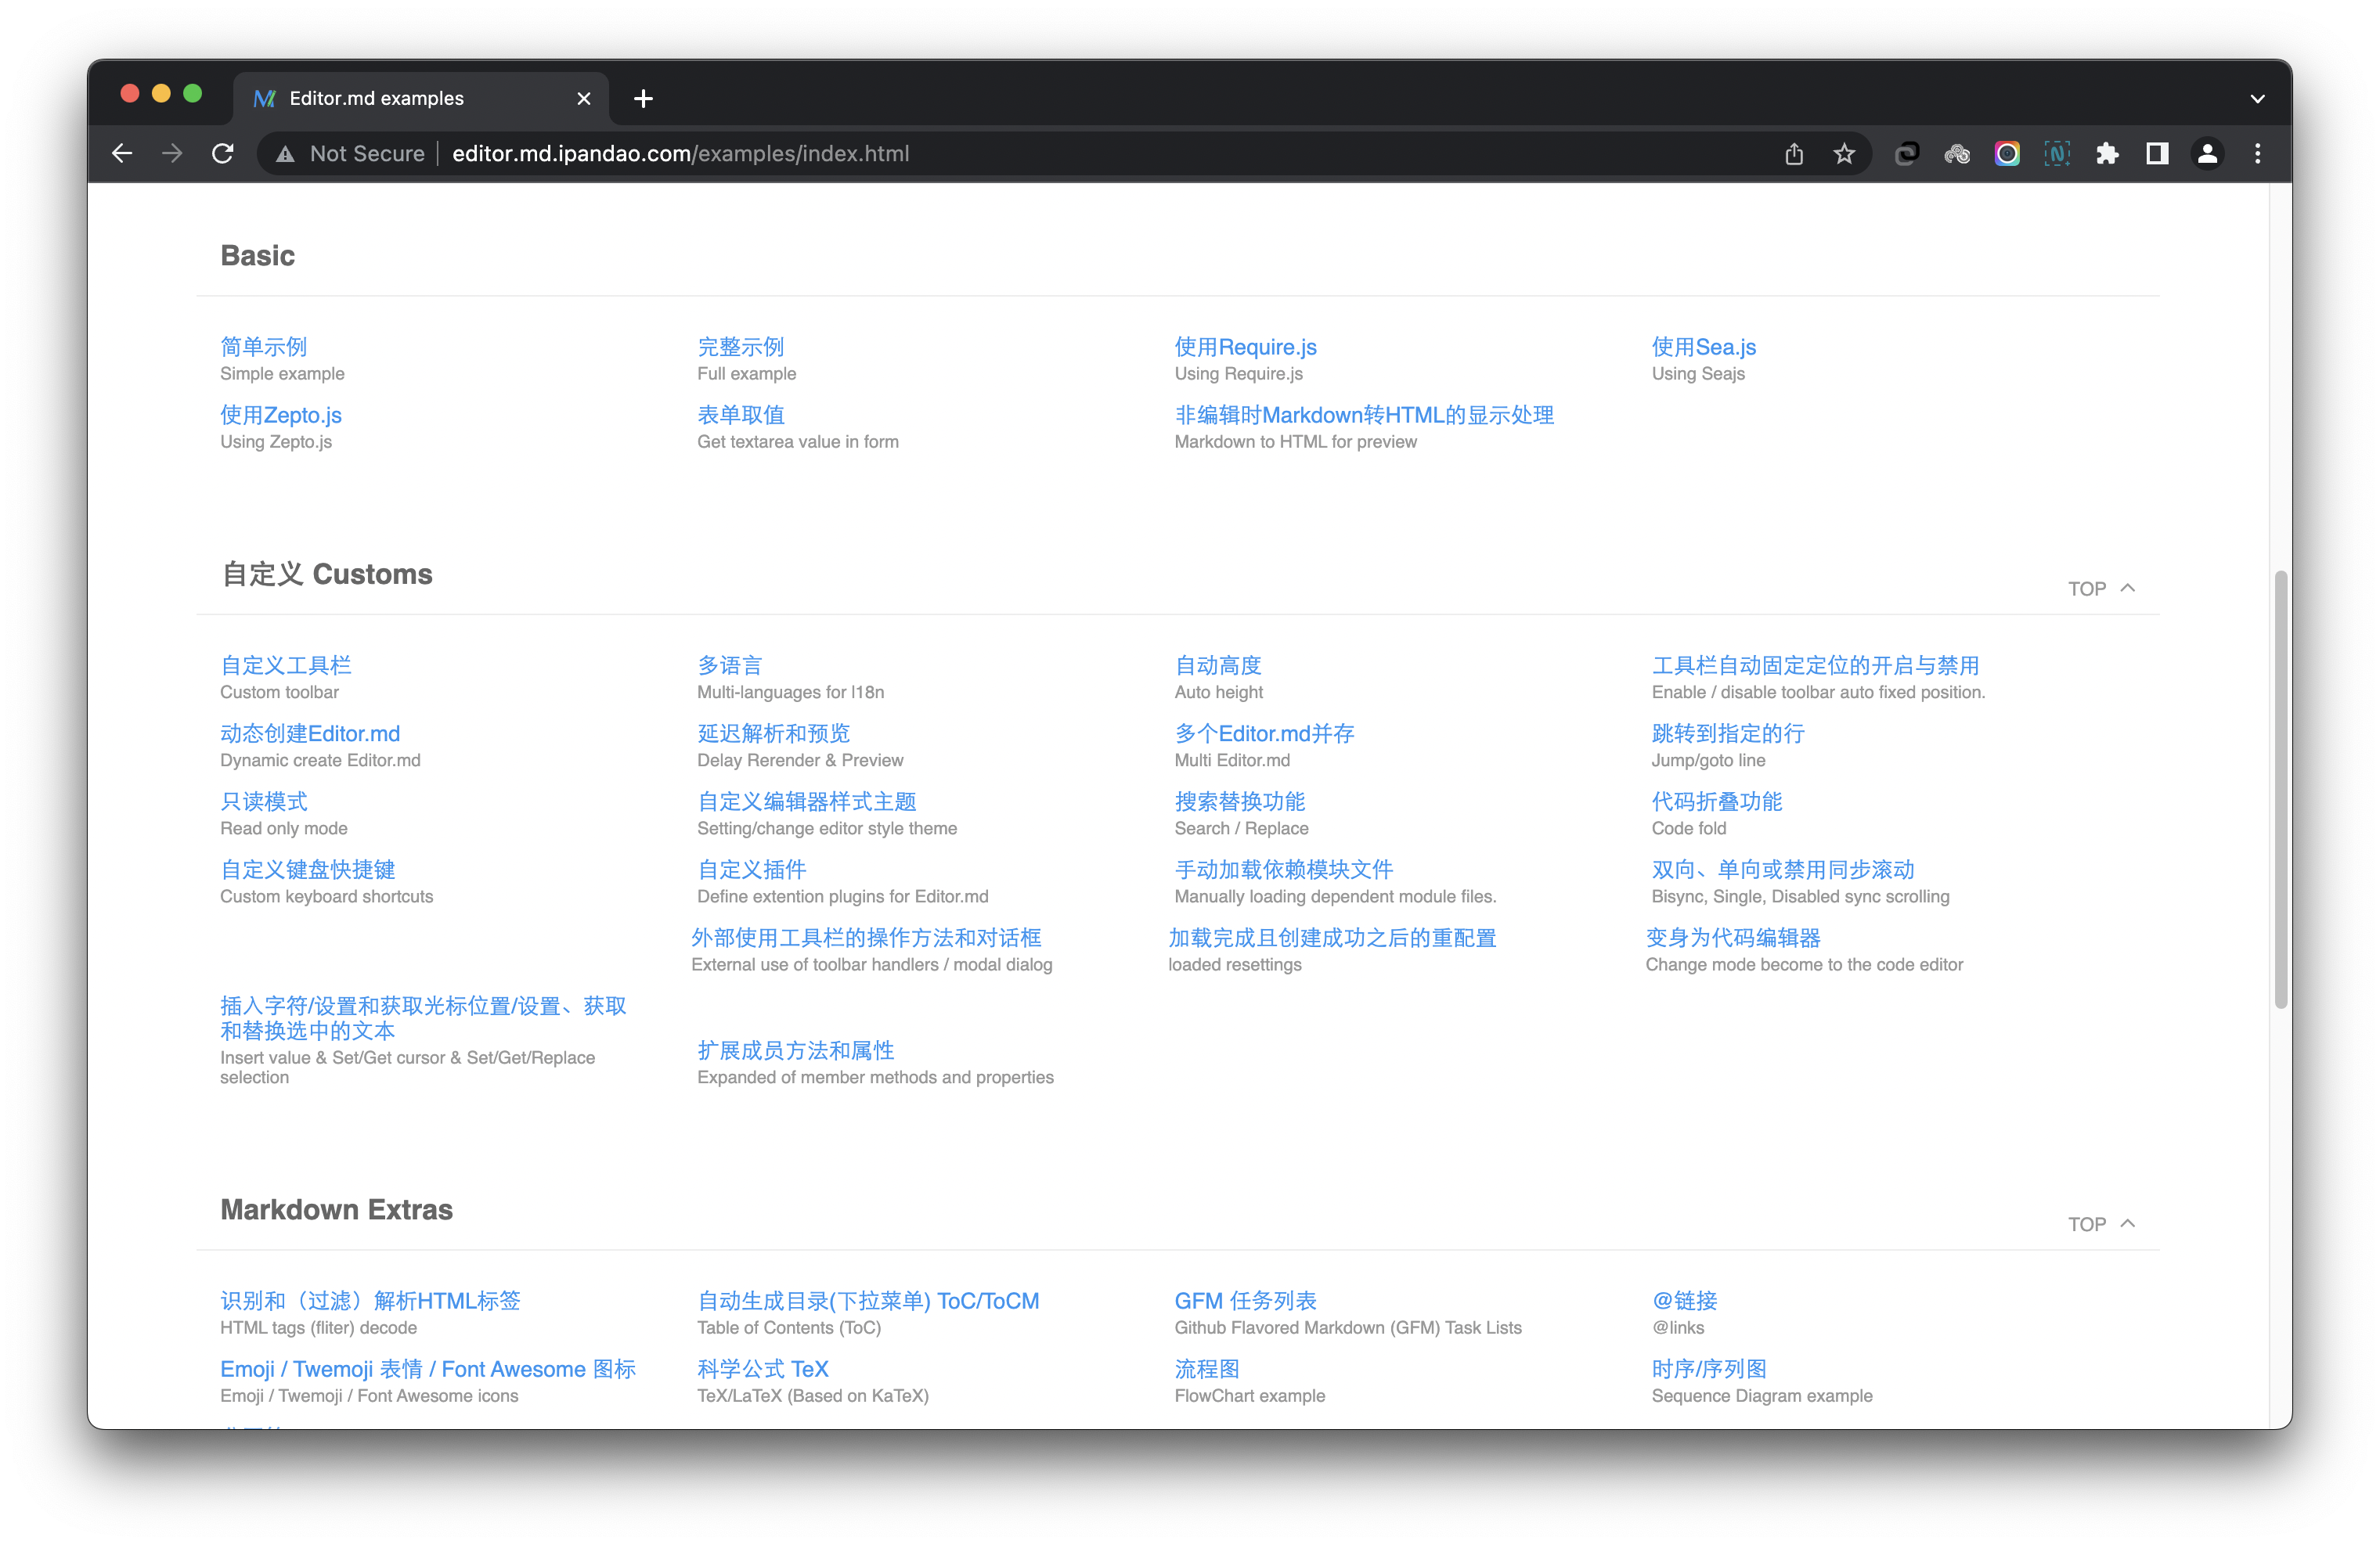Expand the tab search dropdown arrow
This screenshot has height=1545, width=2380.
pos(2257,98)
